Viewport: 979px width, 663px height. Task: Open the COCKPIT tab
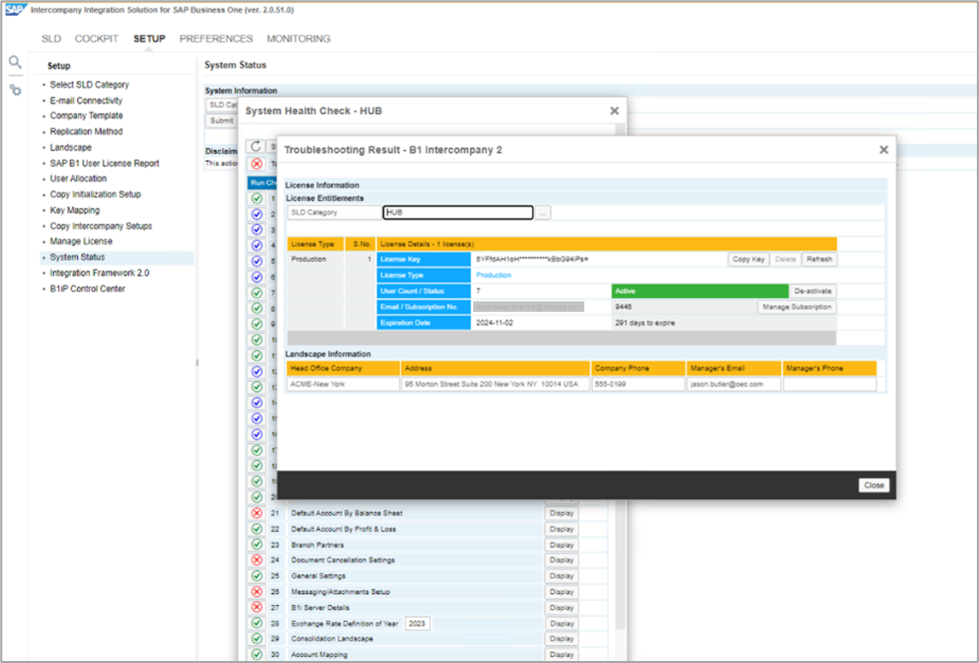96,39
